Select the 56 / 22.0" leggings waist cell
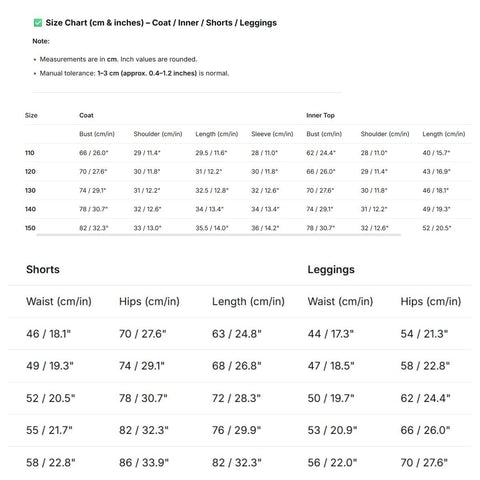 click(332, 463)
